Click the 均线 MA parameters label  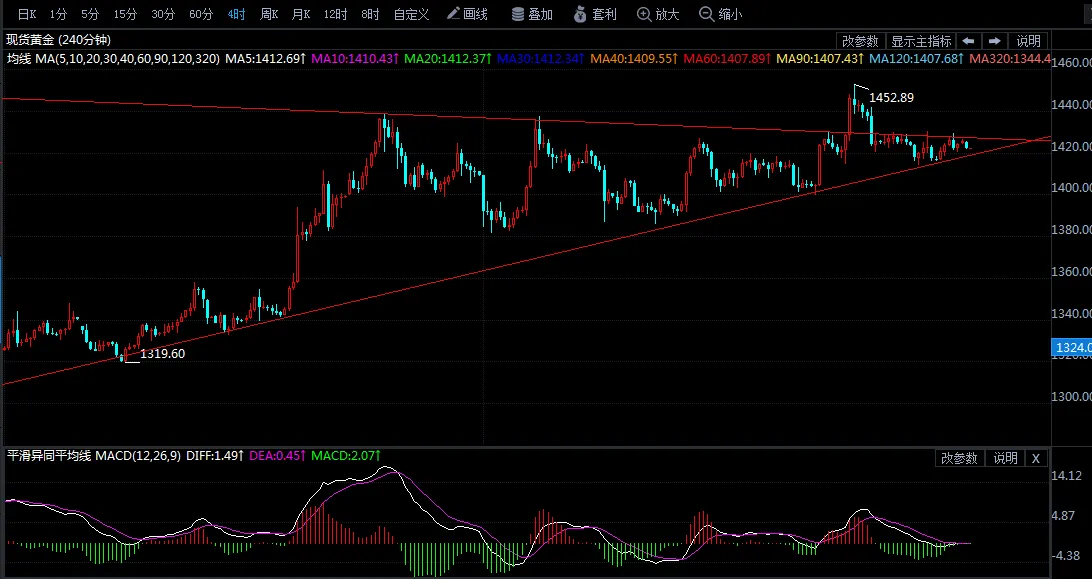click(x=113, y=59)
